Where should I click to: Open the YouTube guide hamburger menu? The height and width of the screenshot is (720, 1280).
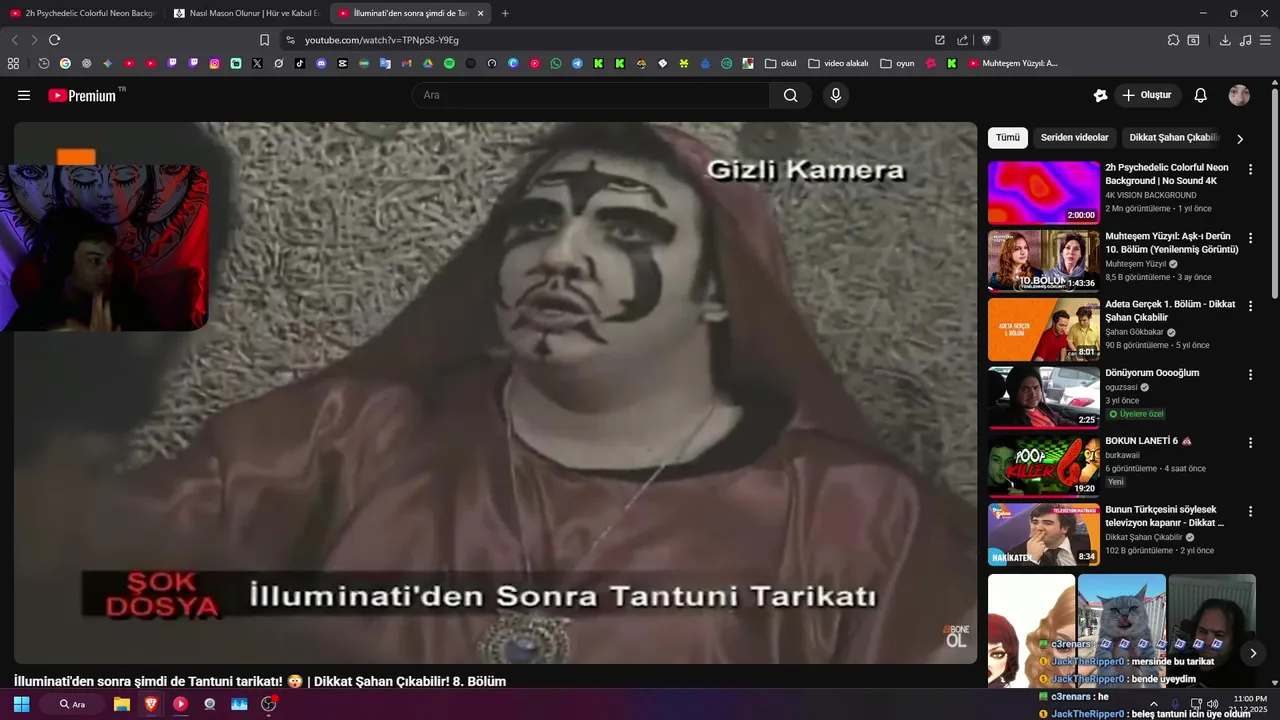click(x=24, y=95)
